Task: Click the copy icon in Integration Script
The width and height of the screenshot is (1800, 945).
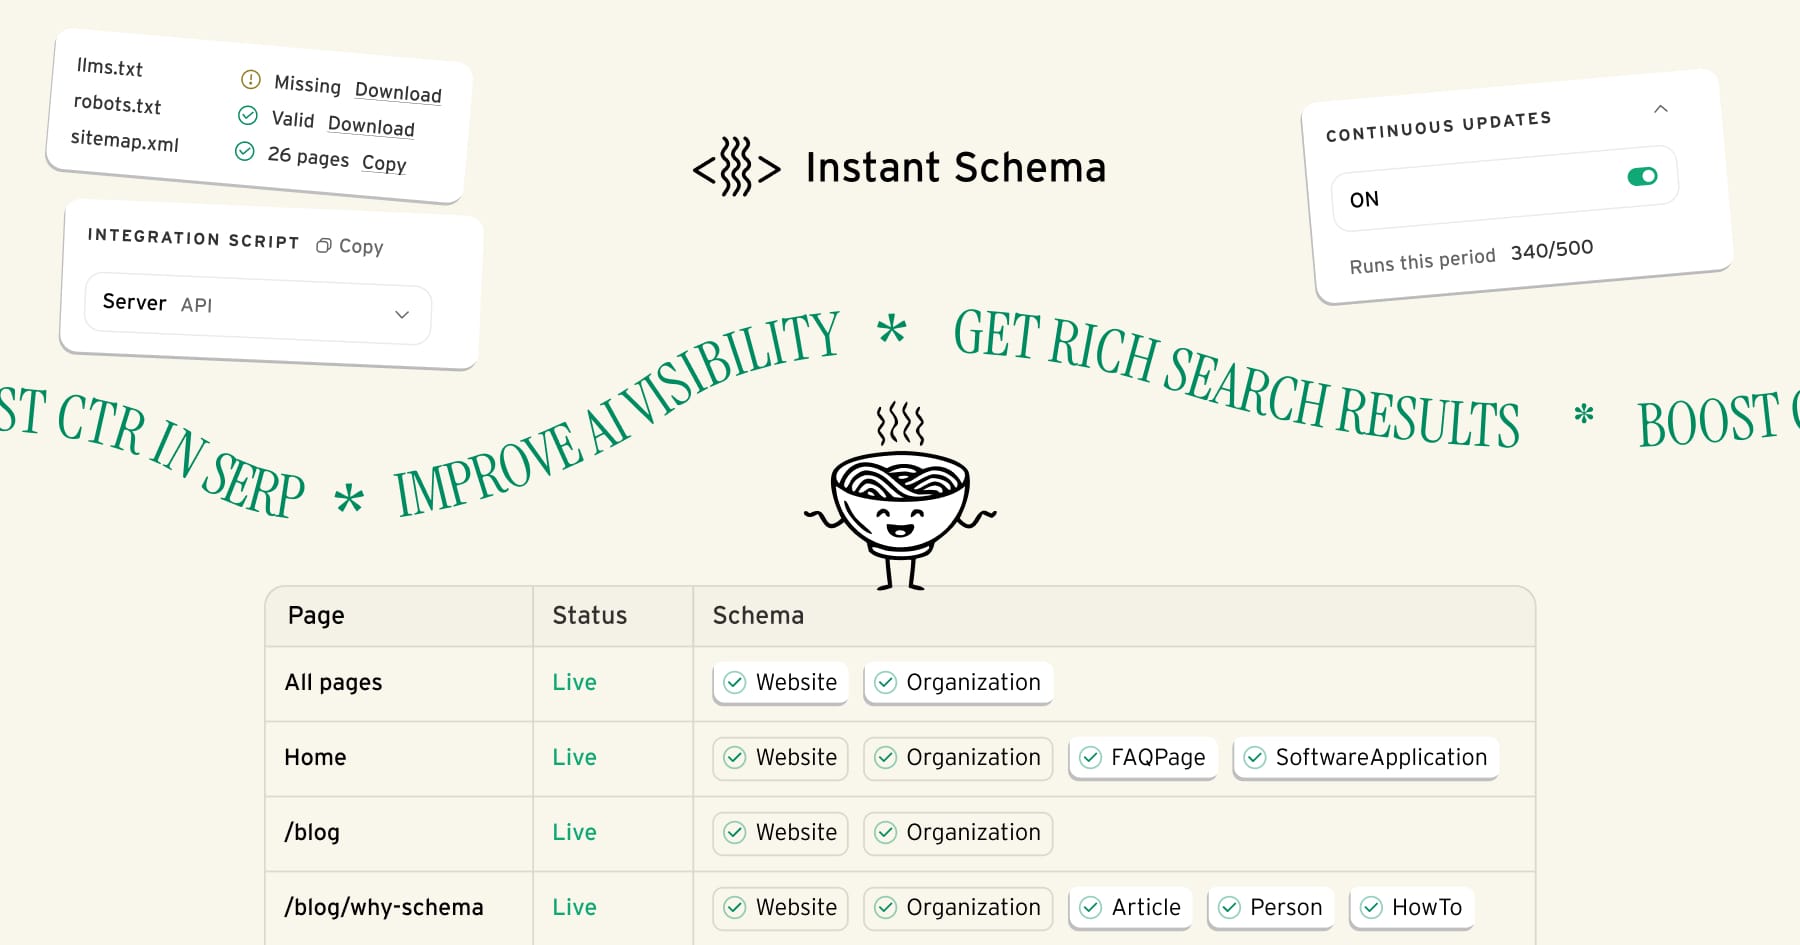Action: coord(324,245)
